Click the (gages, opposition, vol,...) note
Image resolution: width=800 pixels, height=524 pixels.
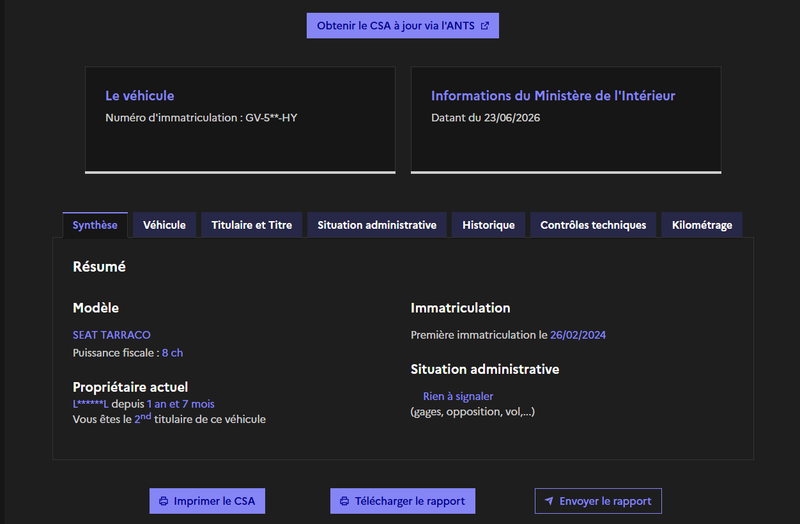pyautogui.click(x=473, y=412)
